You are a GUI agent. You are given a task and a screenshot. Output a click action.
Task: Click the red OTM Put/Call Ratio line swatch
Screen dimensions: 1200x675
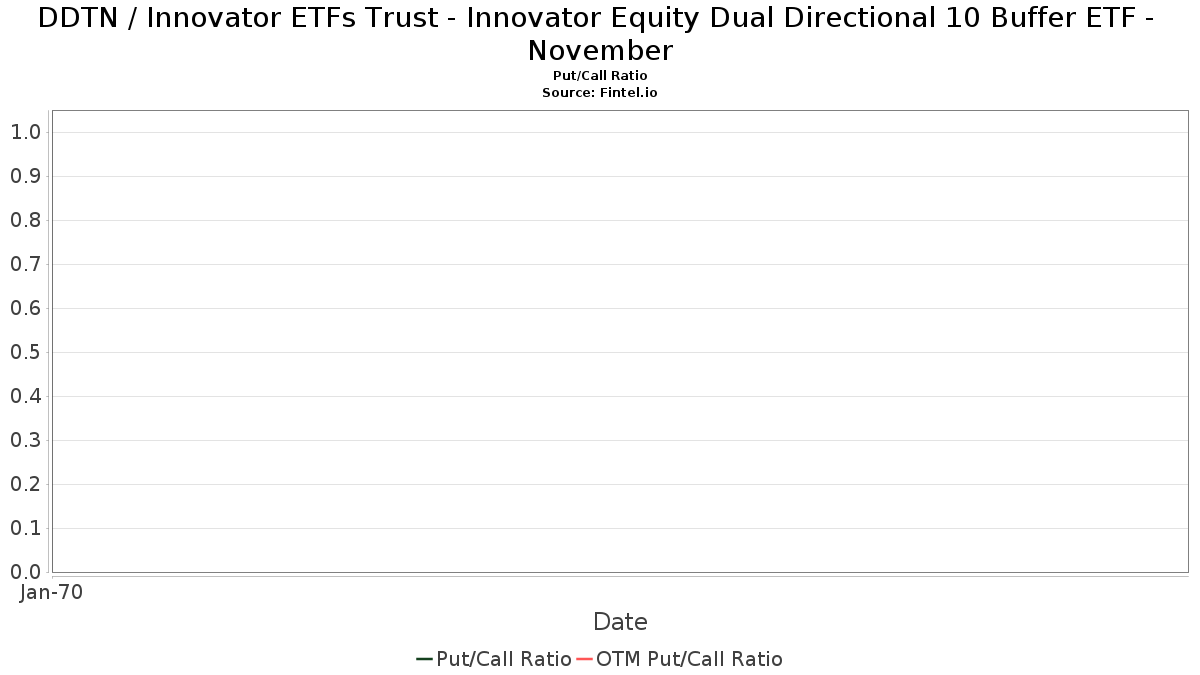coord(584,659)
